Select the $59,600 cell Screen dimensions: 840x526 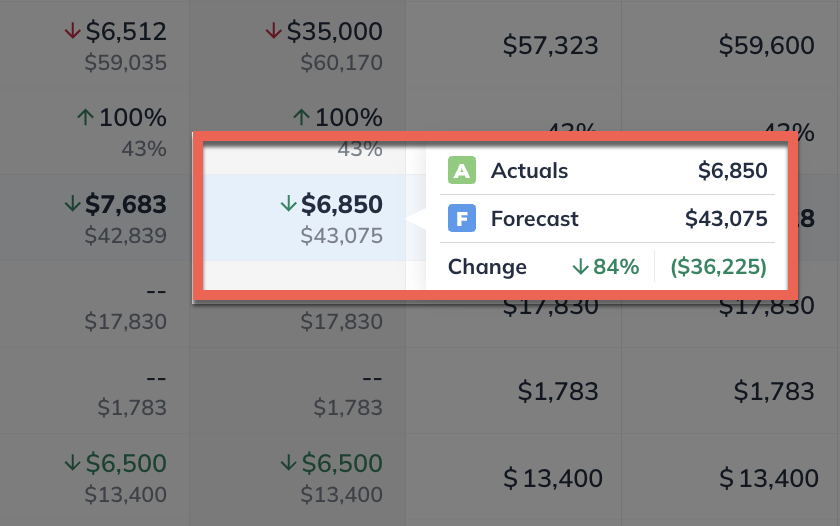click(x=766, y=45)
